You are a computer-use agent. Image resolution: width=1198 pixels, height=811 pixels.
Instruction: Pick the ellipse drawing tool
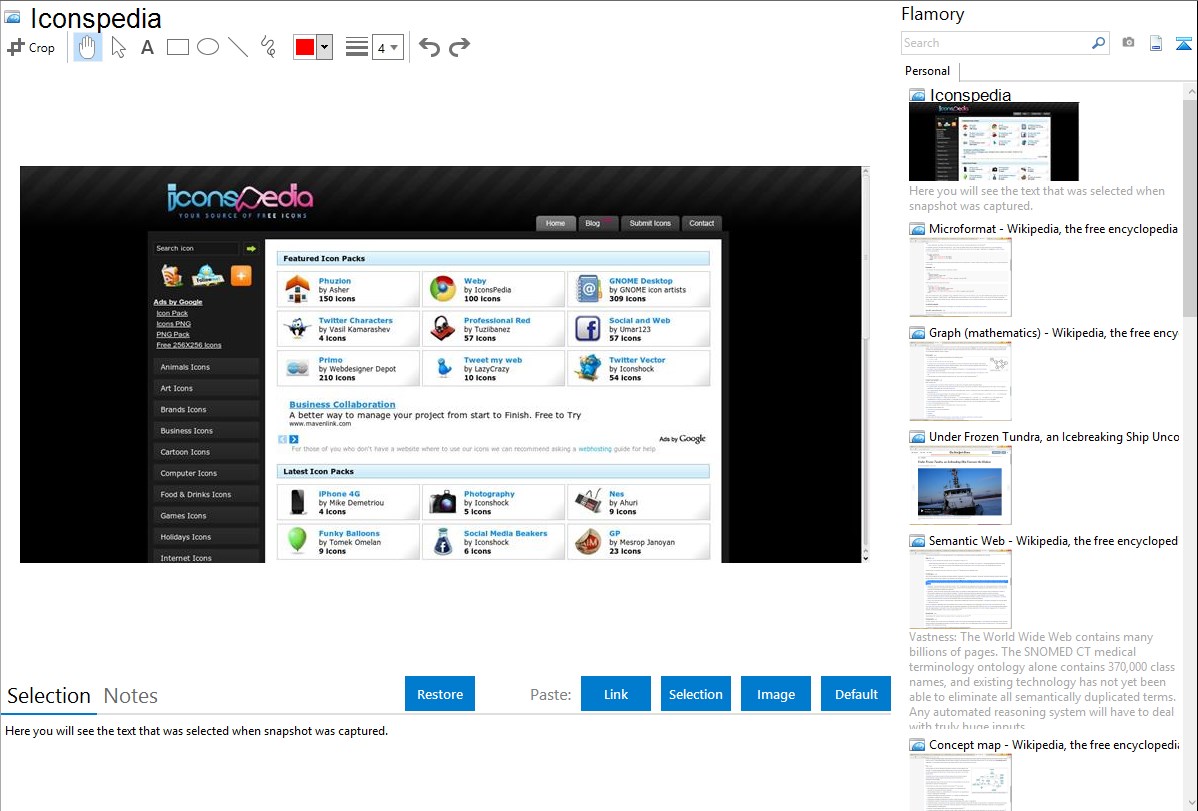(x=208, y=47)
